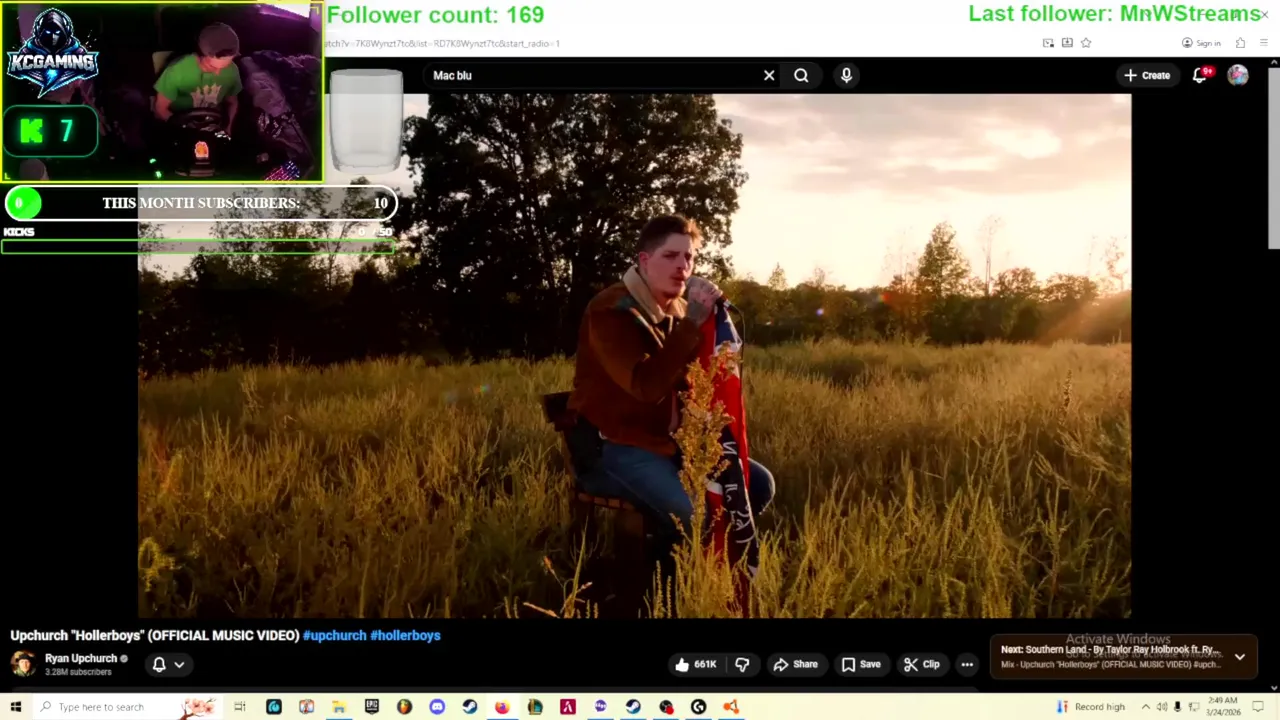The image size is (1280, 720).
Task: Save the video to a playlist
Action: click(x=861, y=664)
